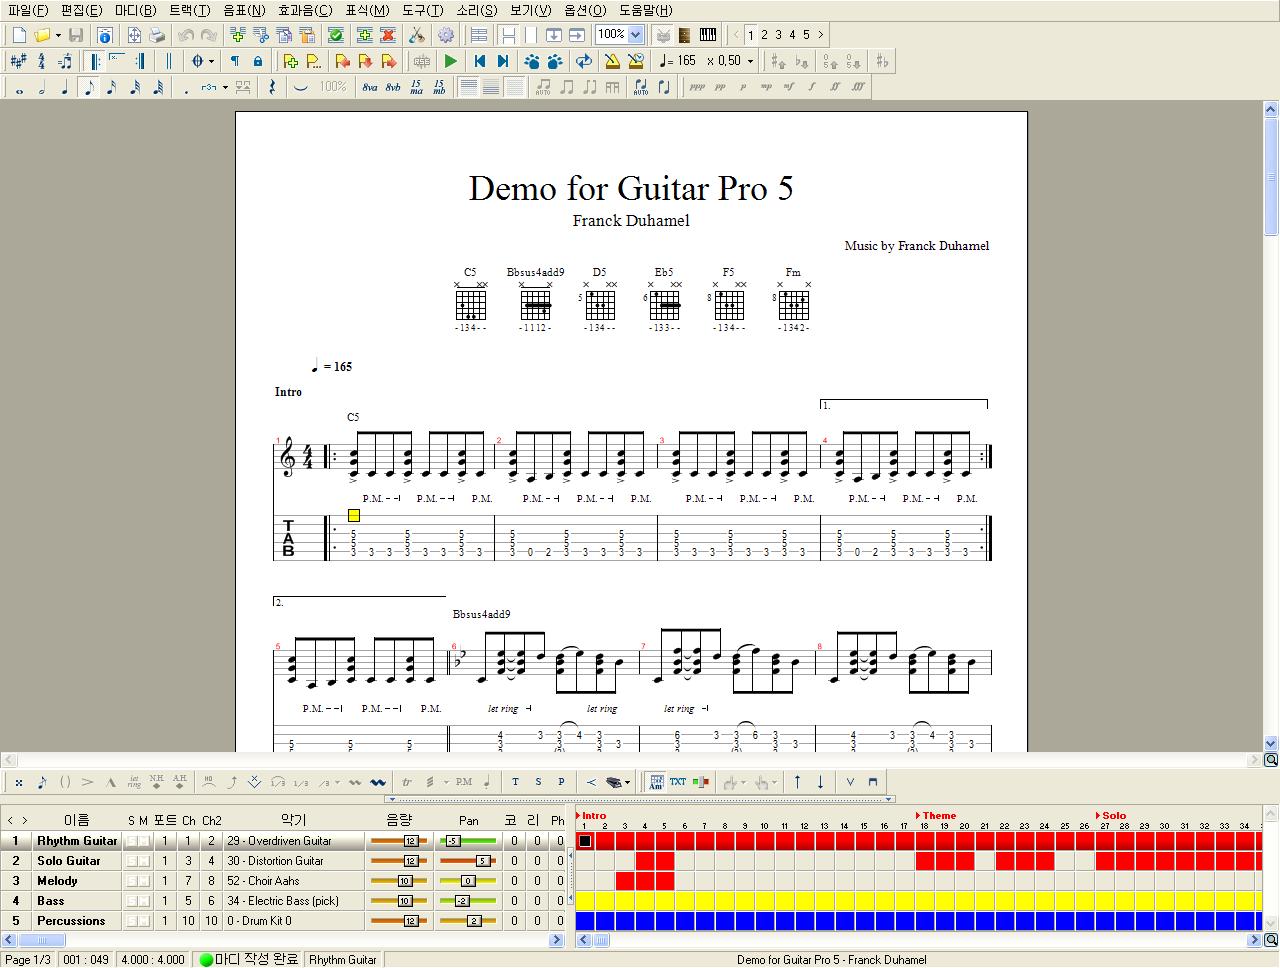
Task: Open the amp effects dropdown arrow
Action: click(629, 782)
